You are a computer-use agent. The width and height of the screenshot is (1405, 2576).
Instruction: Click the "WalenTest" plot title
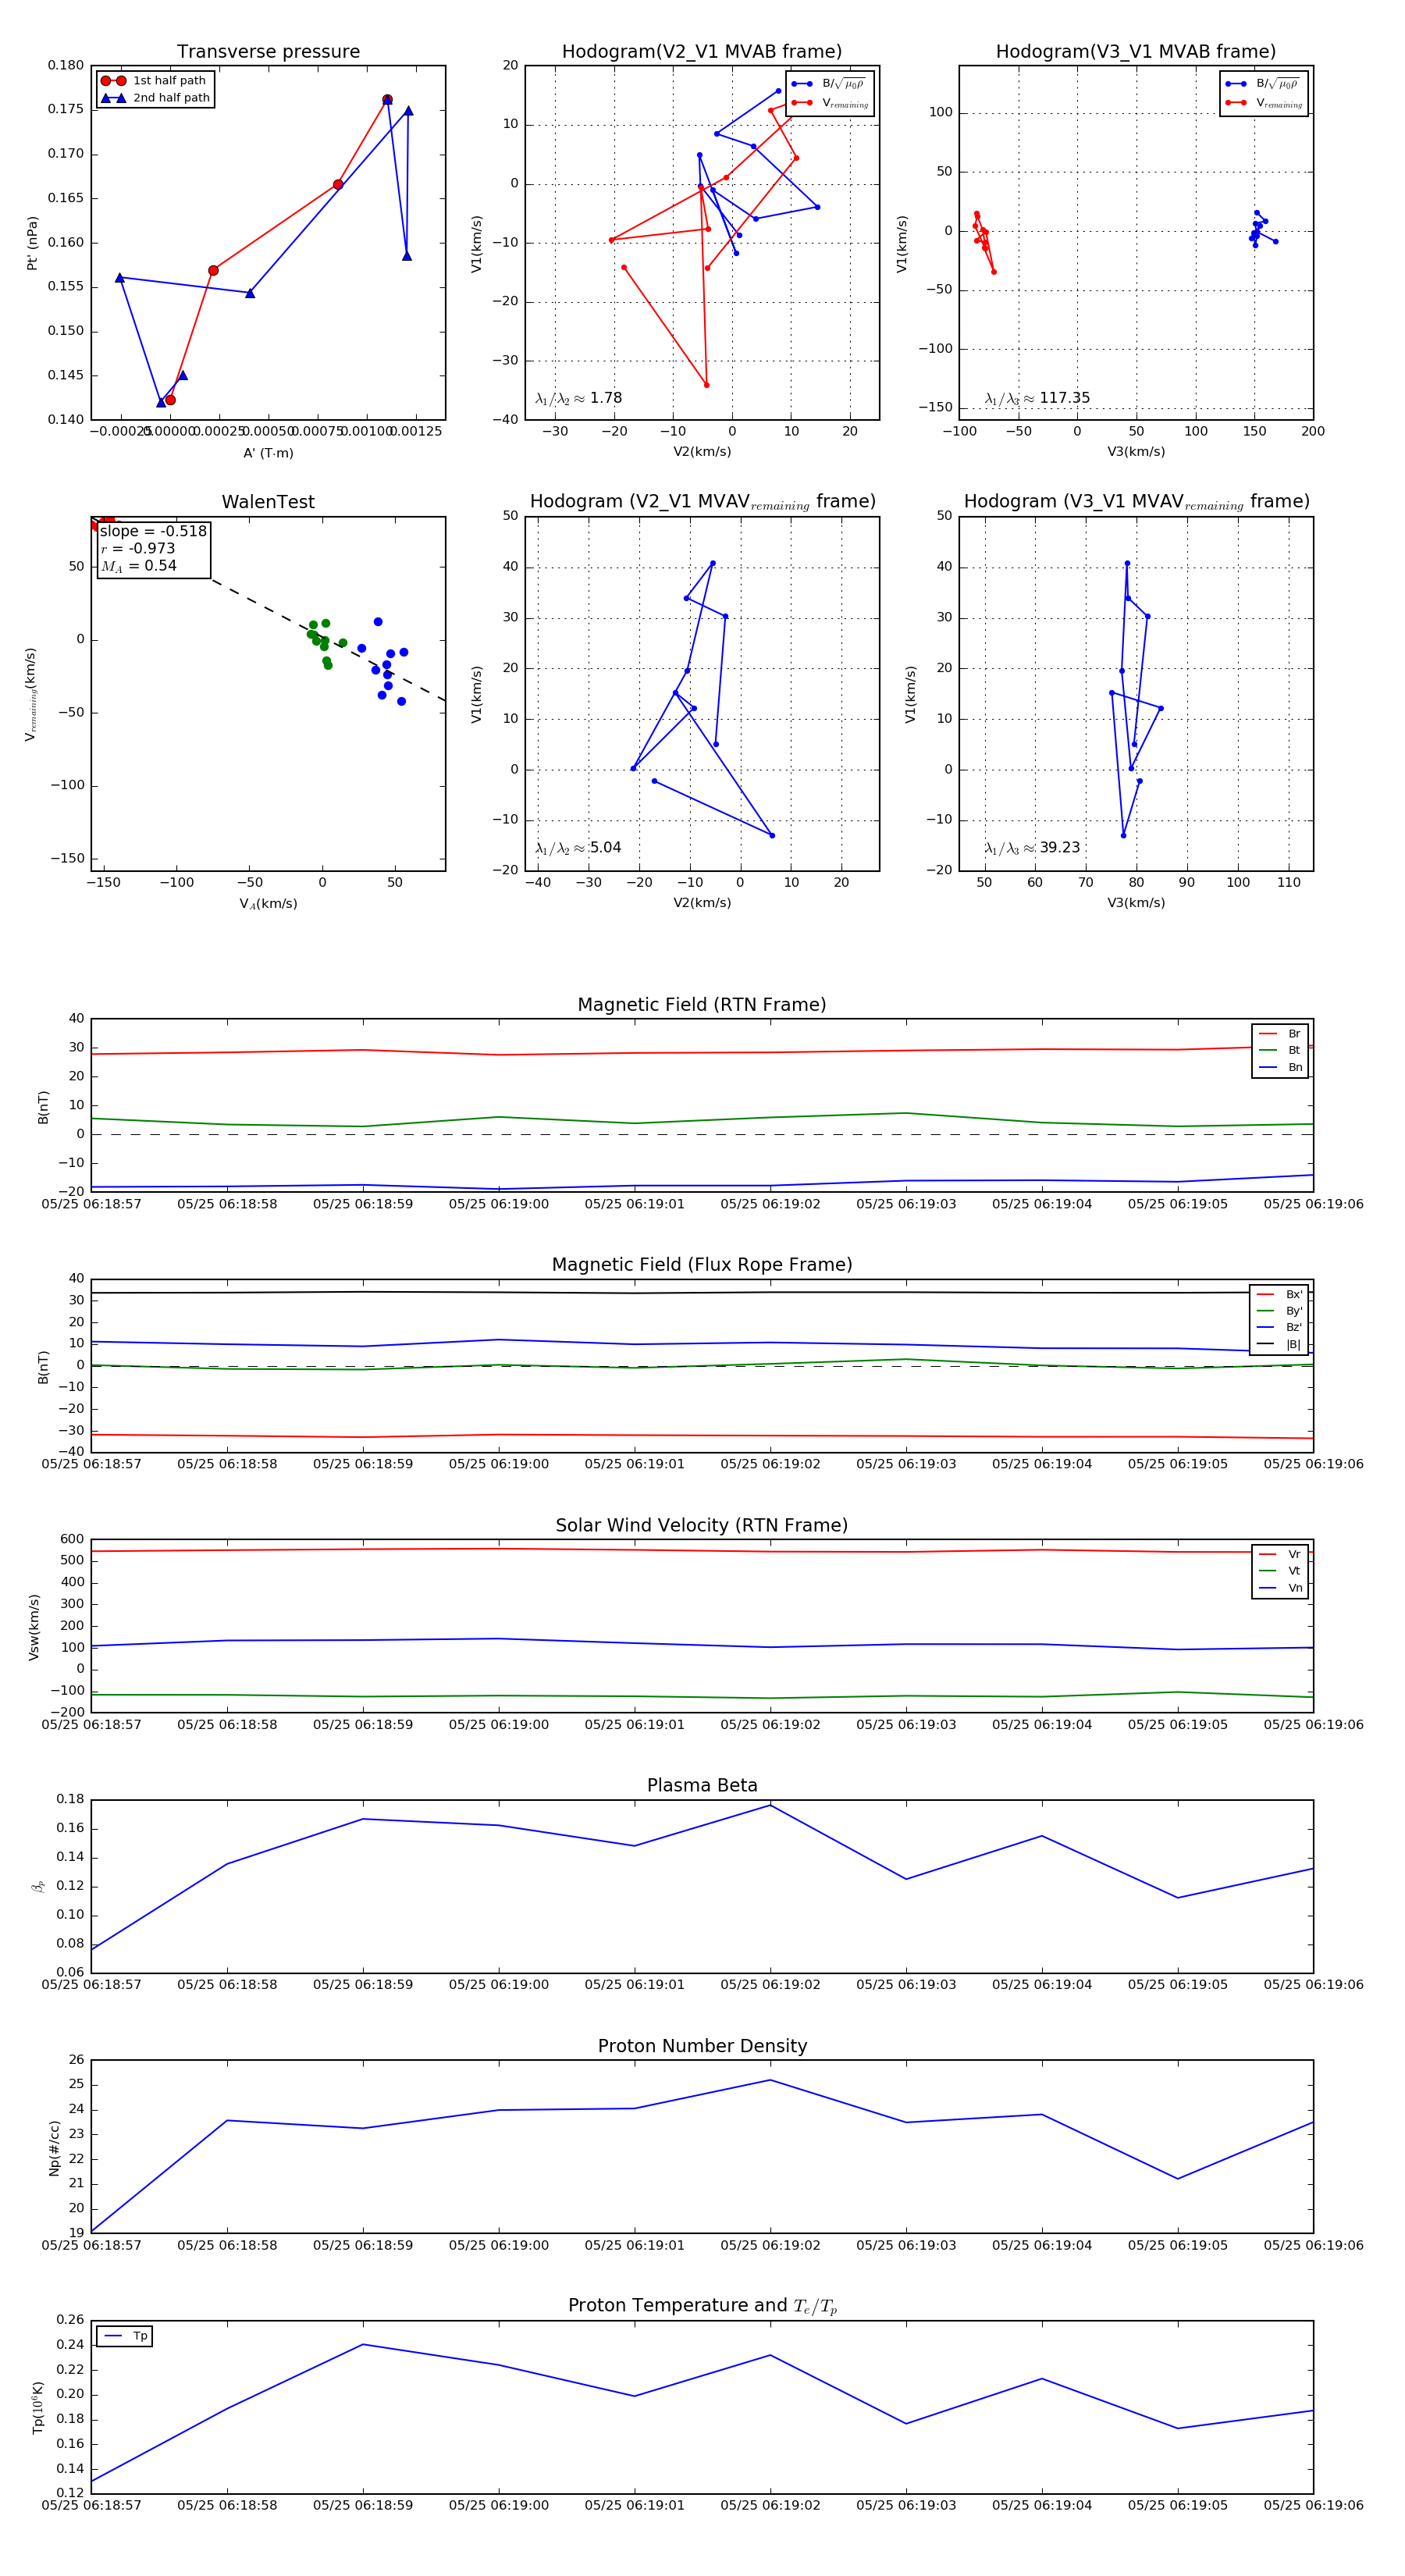click(x=268, y=502)
